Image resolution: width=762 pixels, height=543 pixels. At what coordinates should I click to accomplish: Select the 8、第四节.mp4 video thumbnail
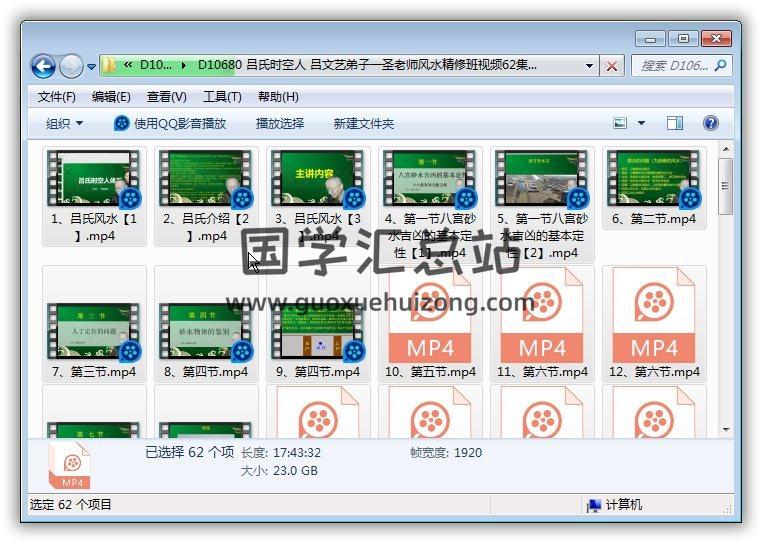[x=206, y=332]
